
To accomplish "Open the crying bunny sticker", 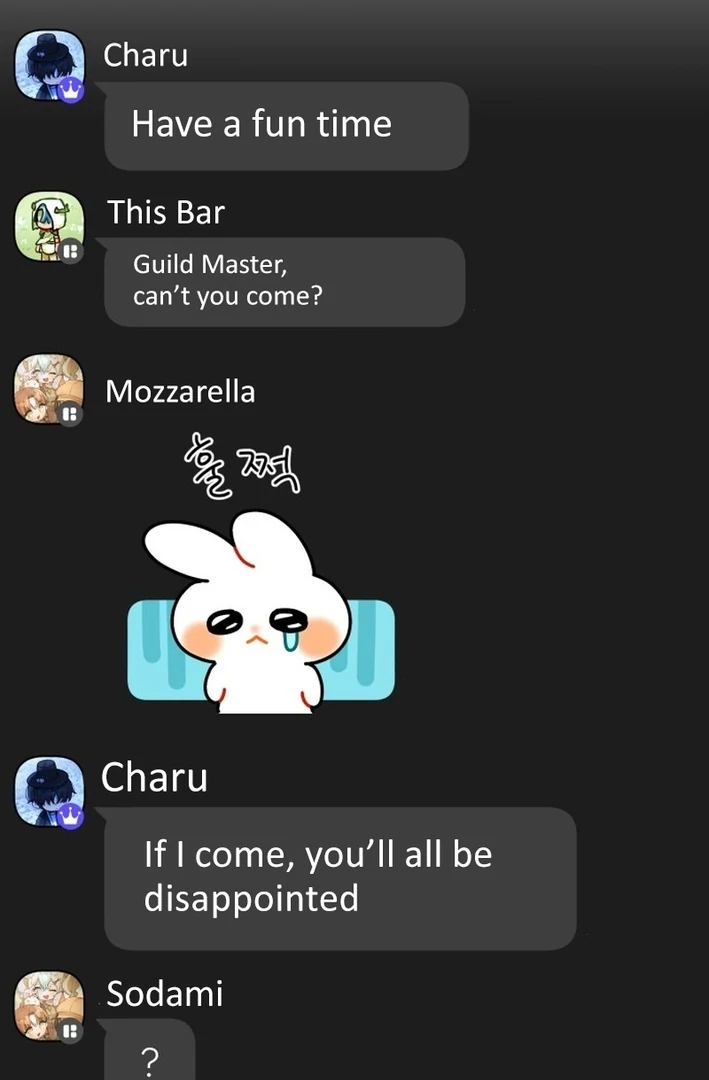I will tap(261, 573).
